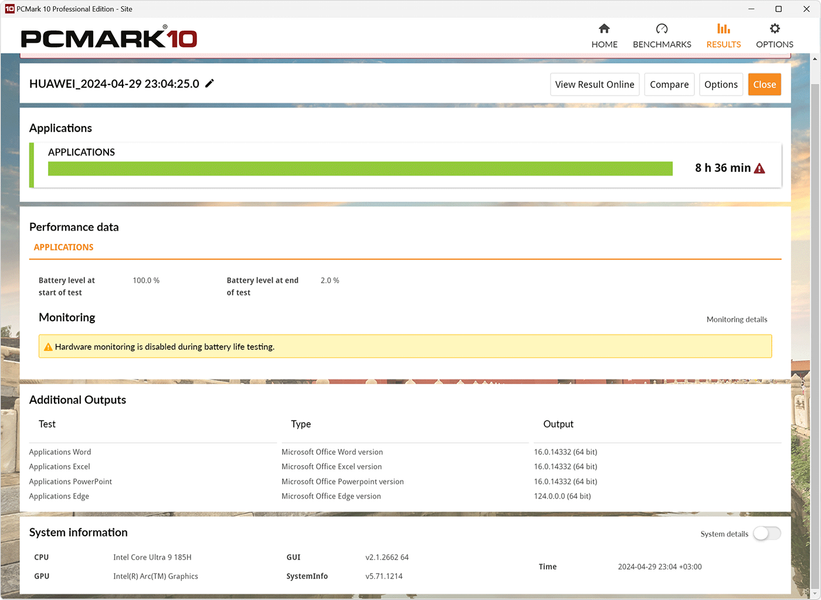
Task: Click the 124.0.0.0 (64 bit) output value
Action: pos(562,496)
